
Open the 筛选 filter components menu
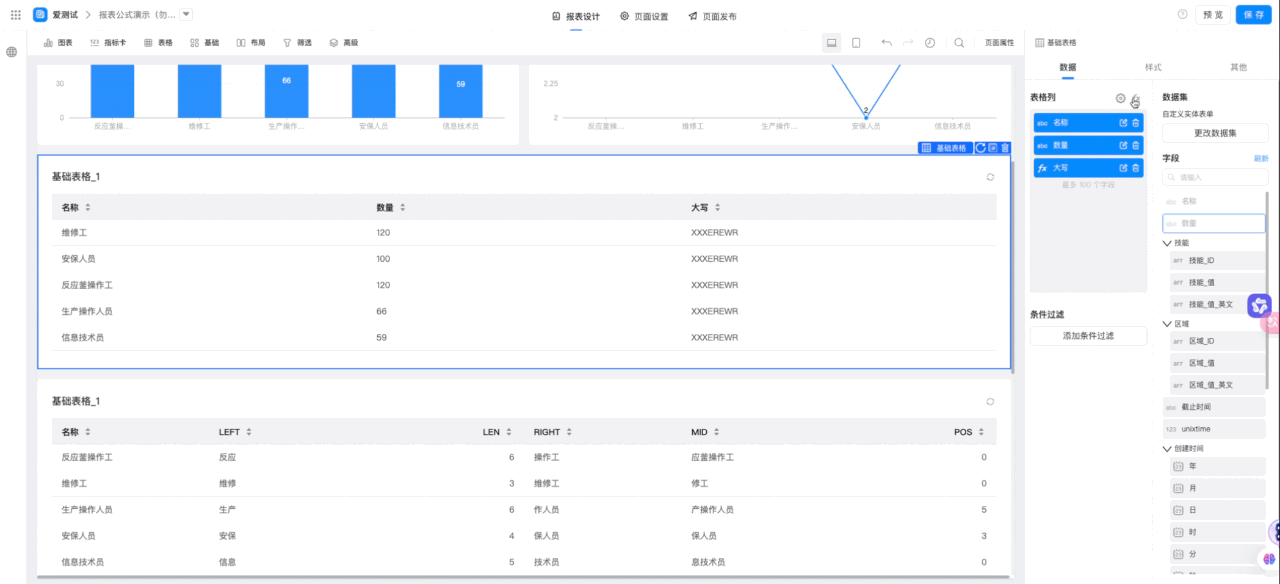point(297,43)
